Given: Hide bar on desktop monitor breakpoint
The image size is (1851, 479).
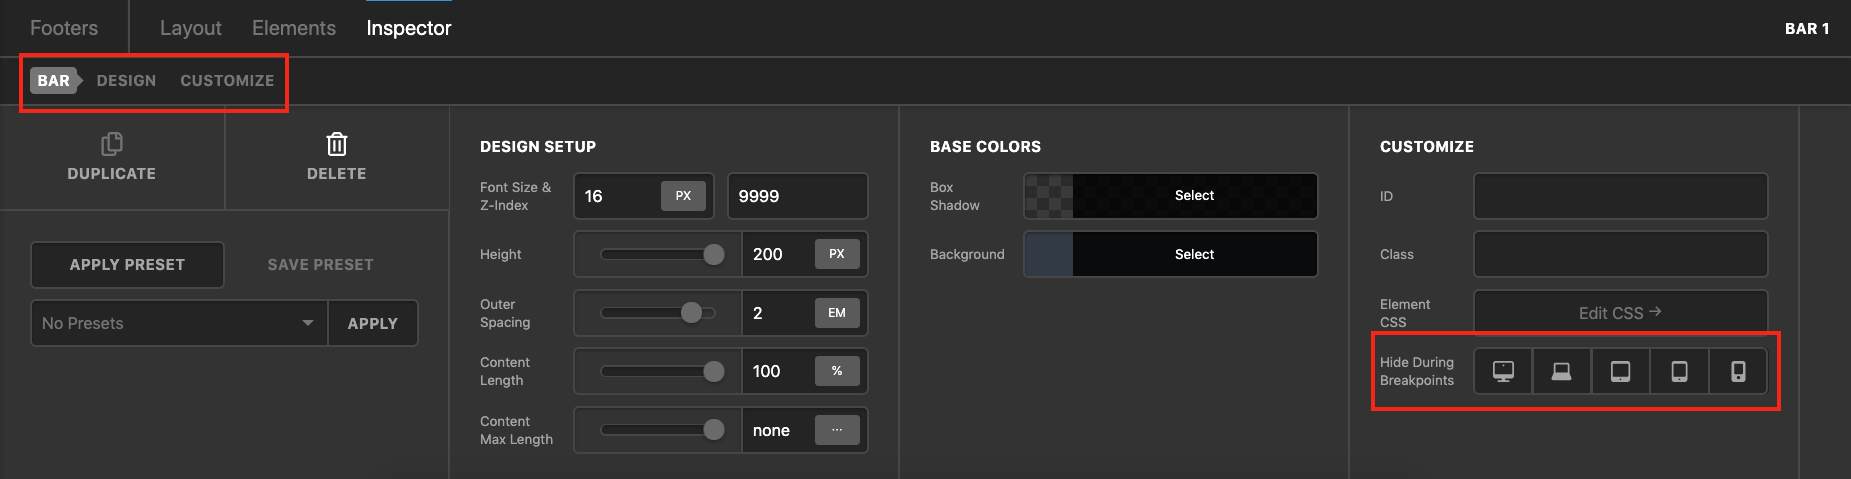Looking at the screenshot, I should pyautogui.click(x=1503, y=372).
